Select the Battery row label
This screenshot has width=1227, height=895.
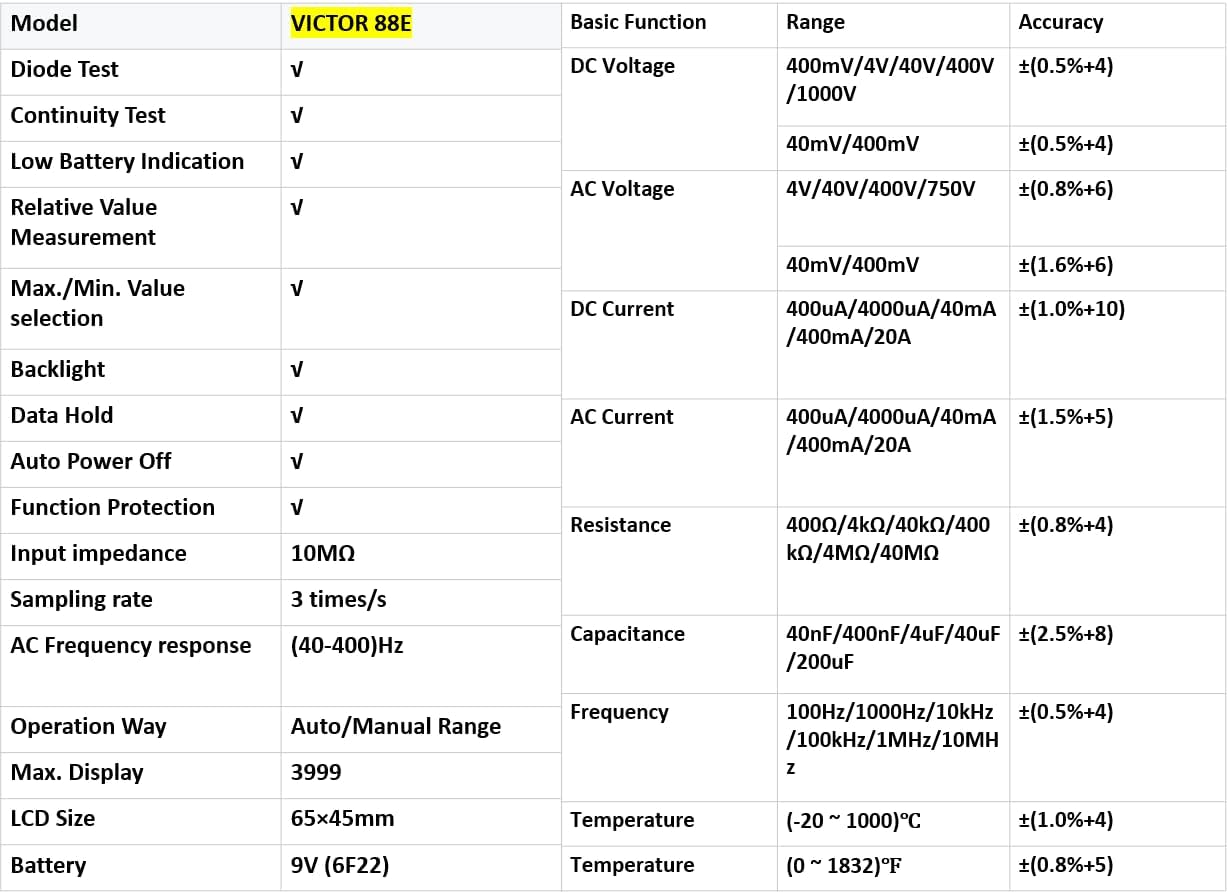coord(48,866)
